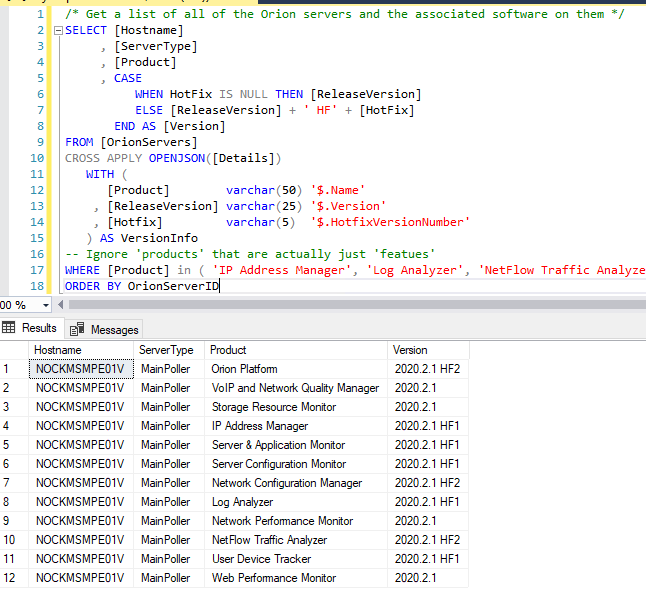
Task: Click OPENJSON keyword on line 10
Action: 177,158
